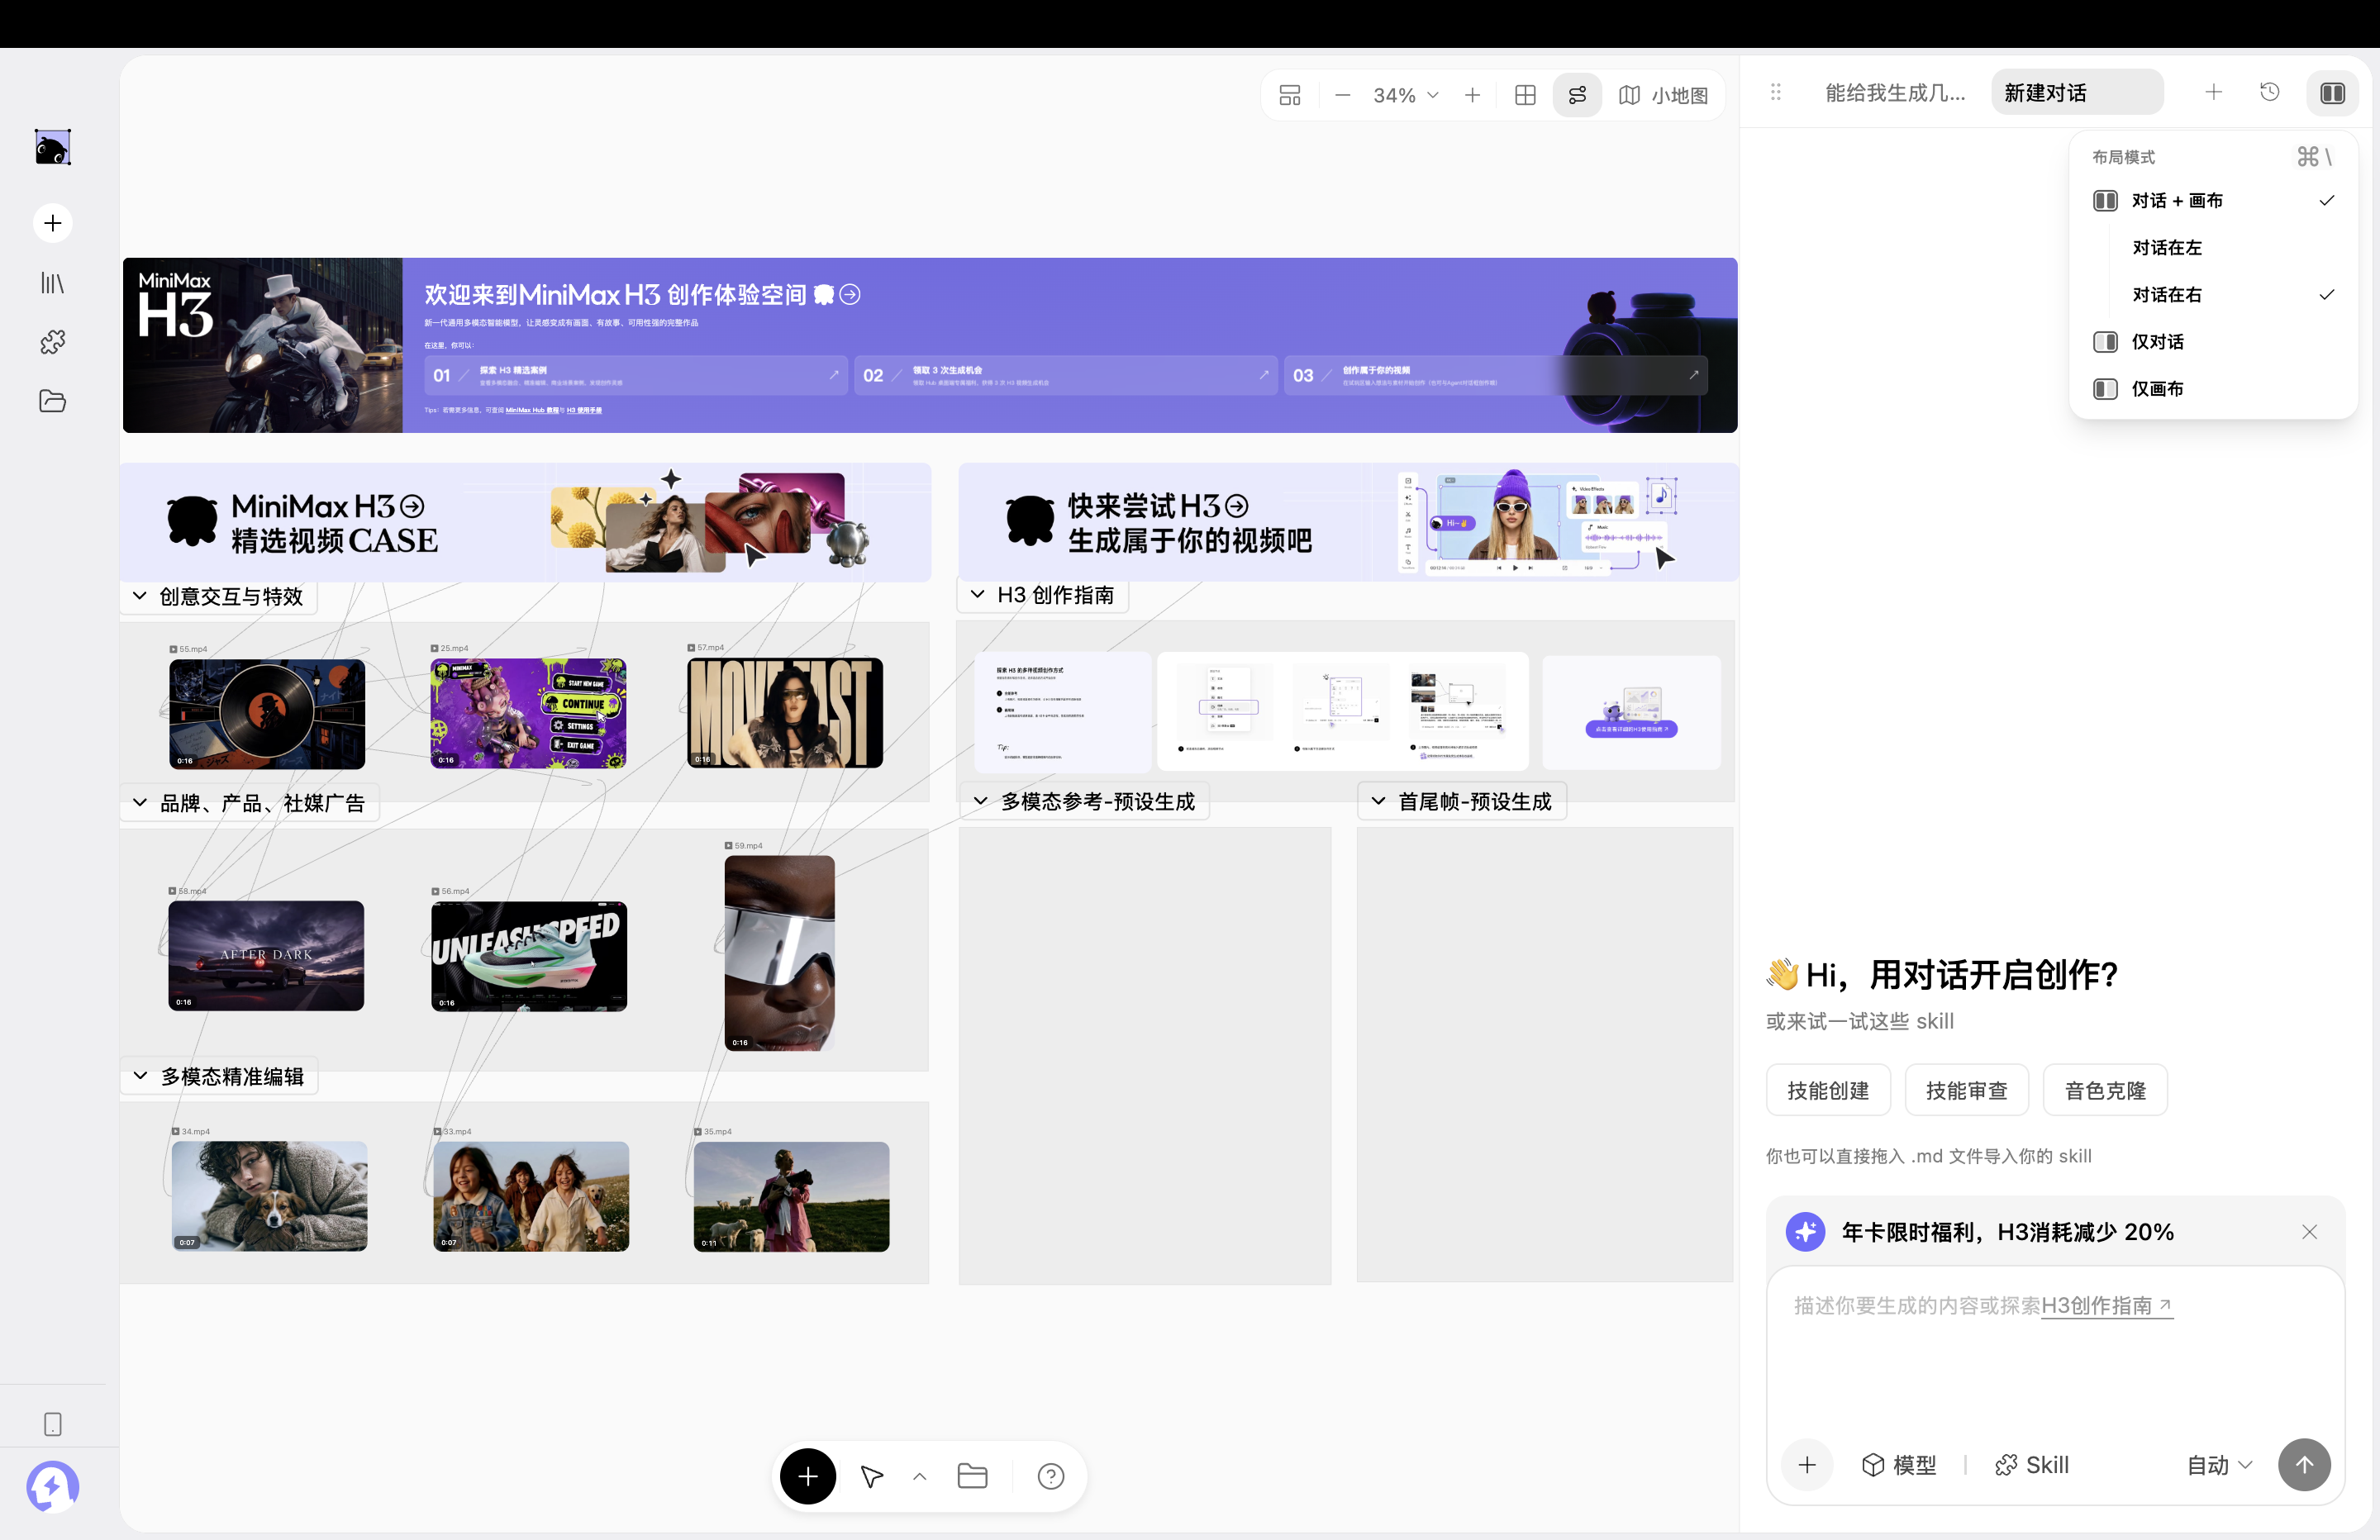Open the library icon in left sidebar

53,283
